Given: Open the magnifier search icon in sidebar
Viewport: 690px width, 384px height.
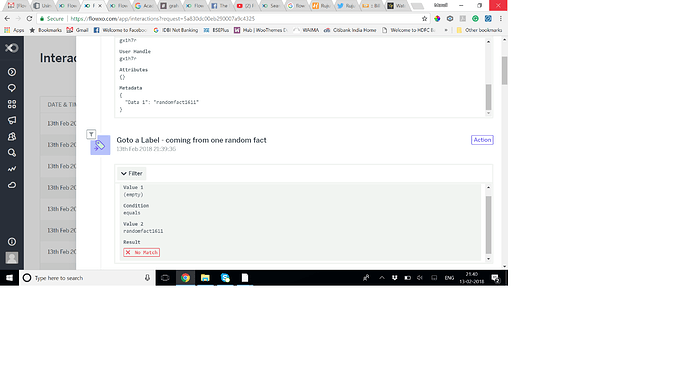Looking at the screenshot, I should click(x=12, y=153).
